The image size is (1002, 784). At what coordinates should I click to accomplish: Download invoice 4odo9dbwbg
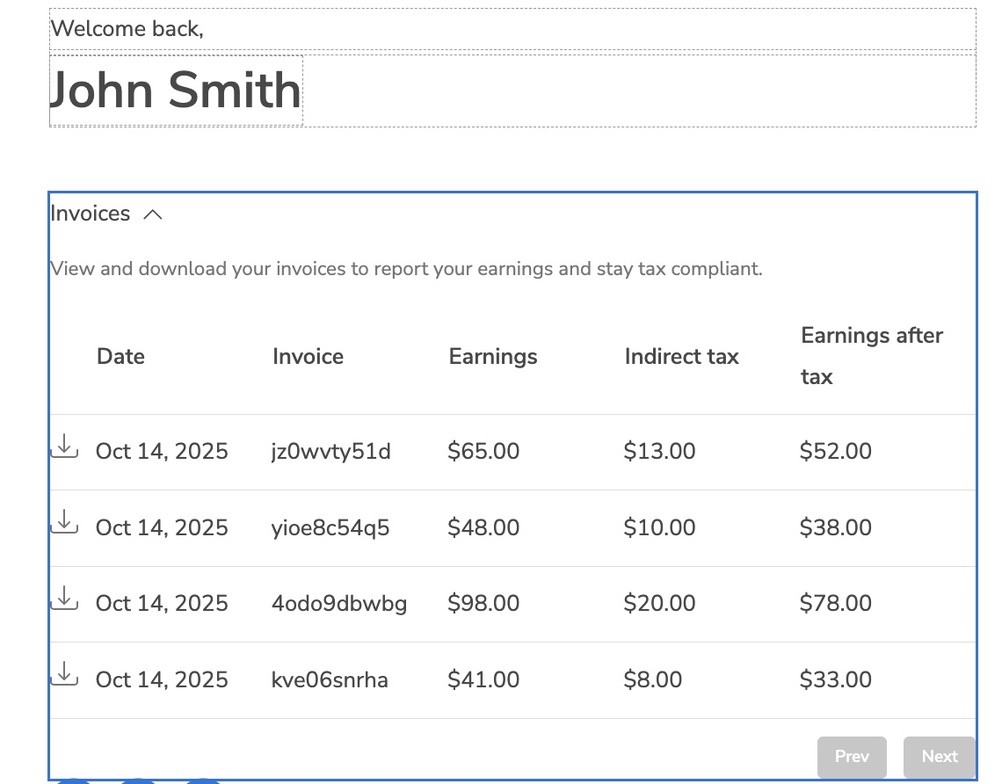pos(64,599)
